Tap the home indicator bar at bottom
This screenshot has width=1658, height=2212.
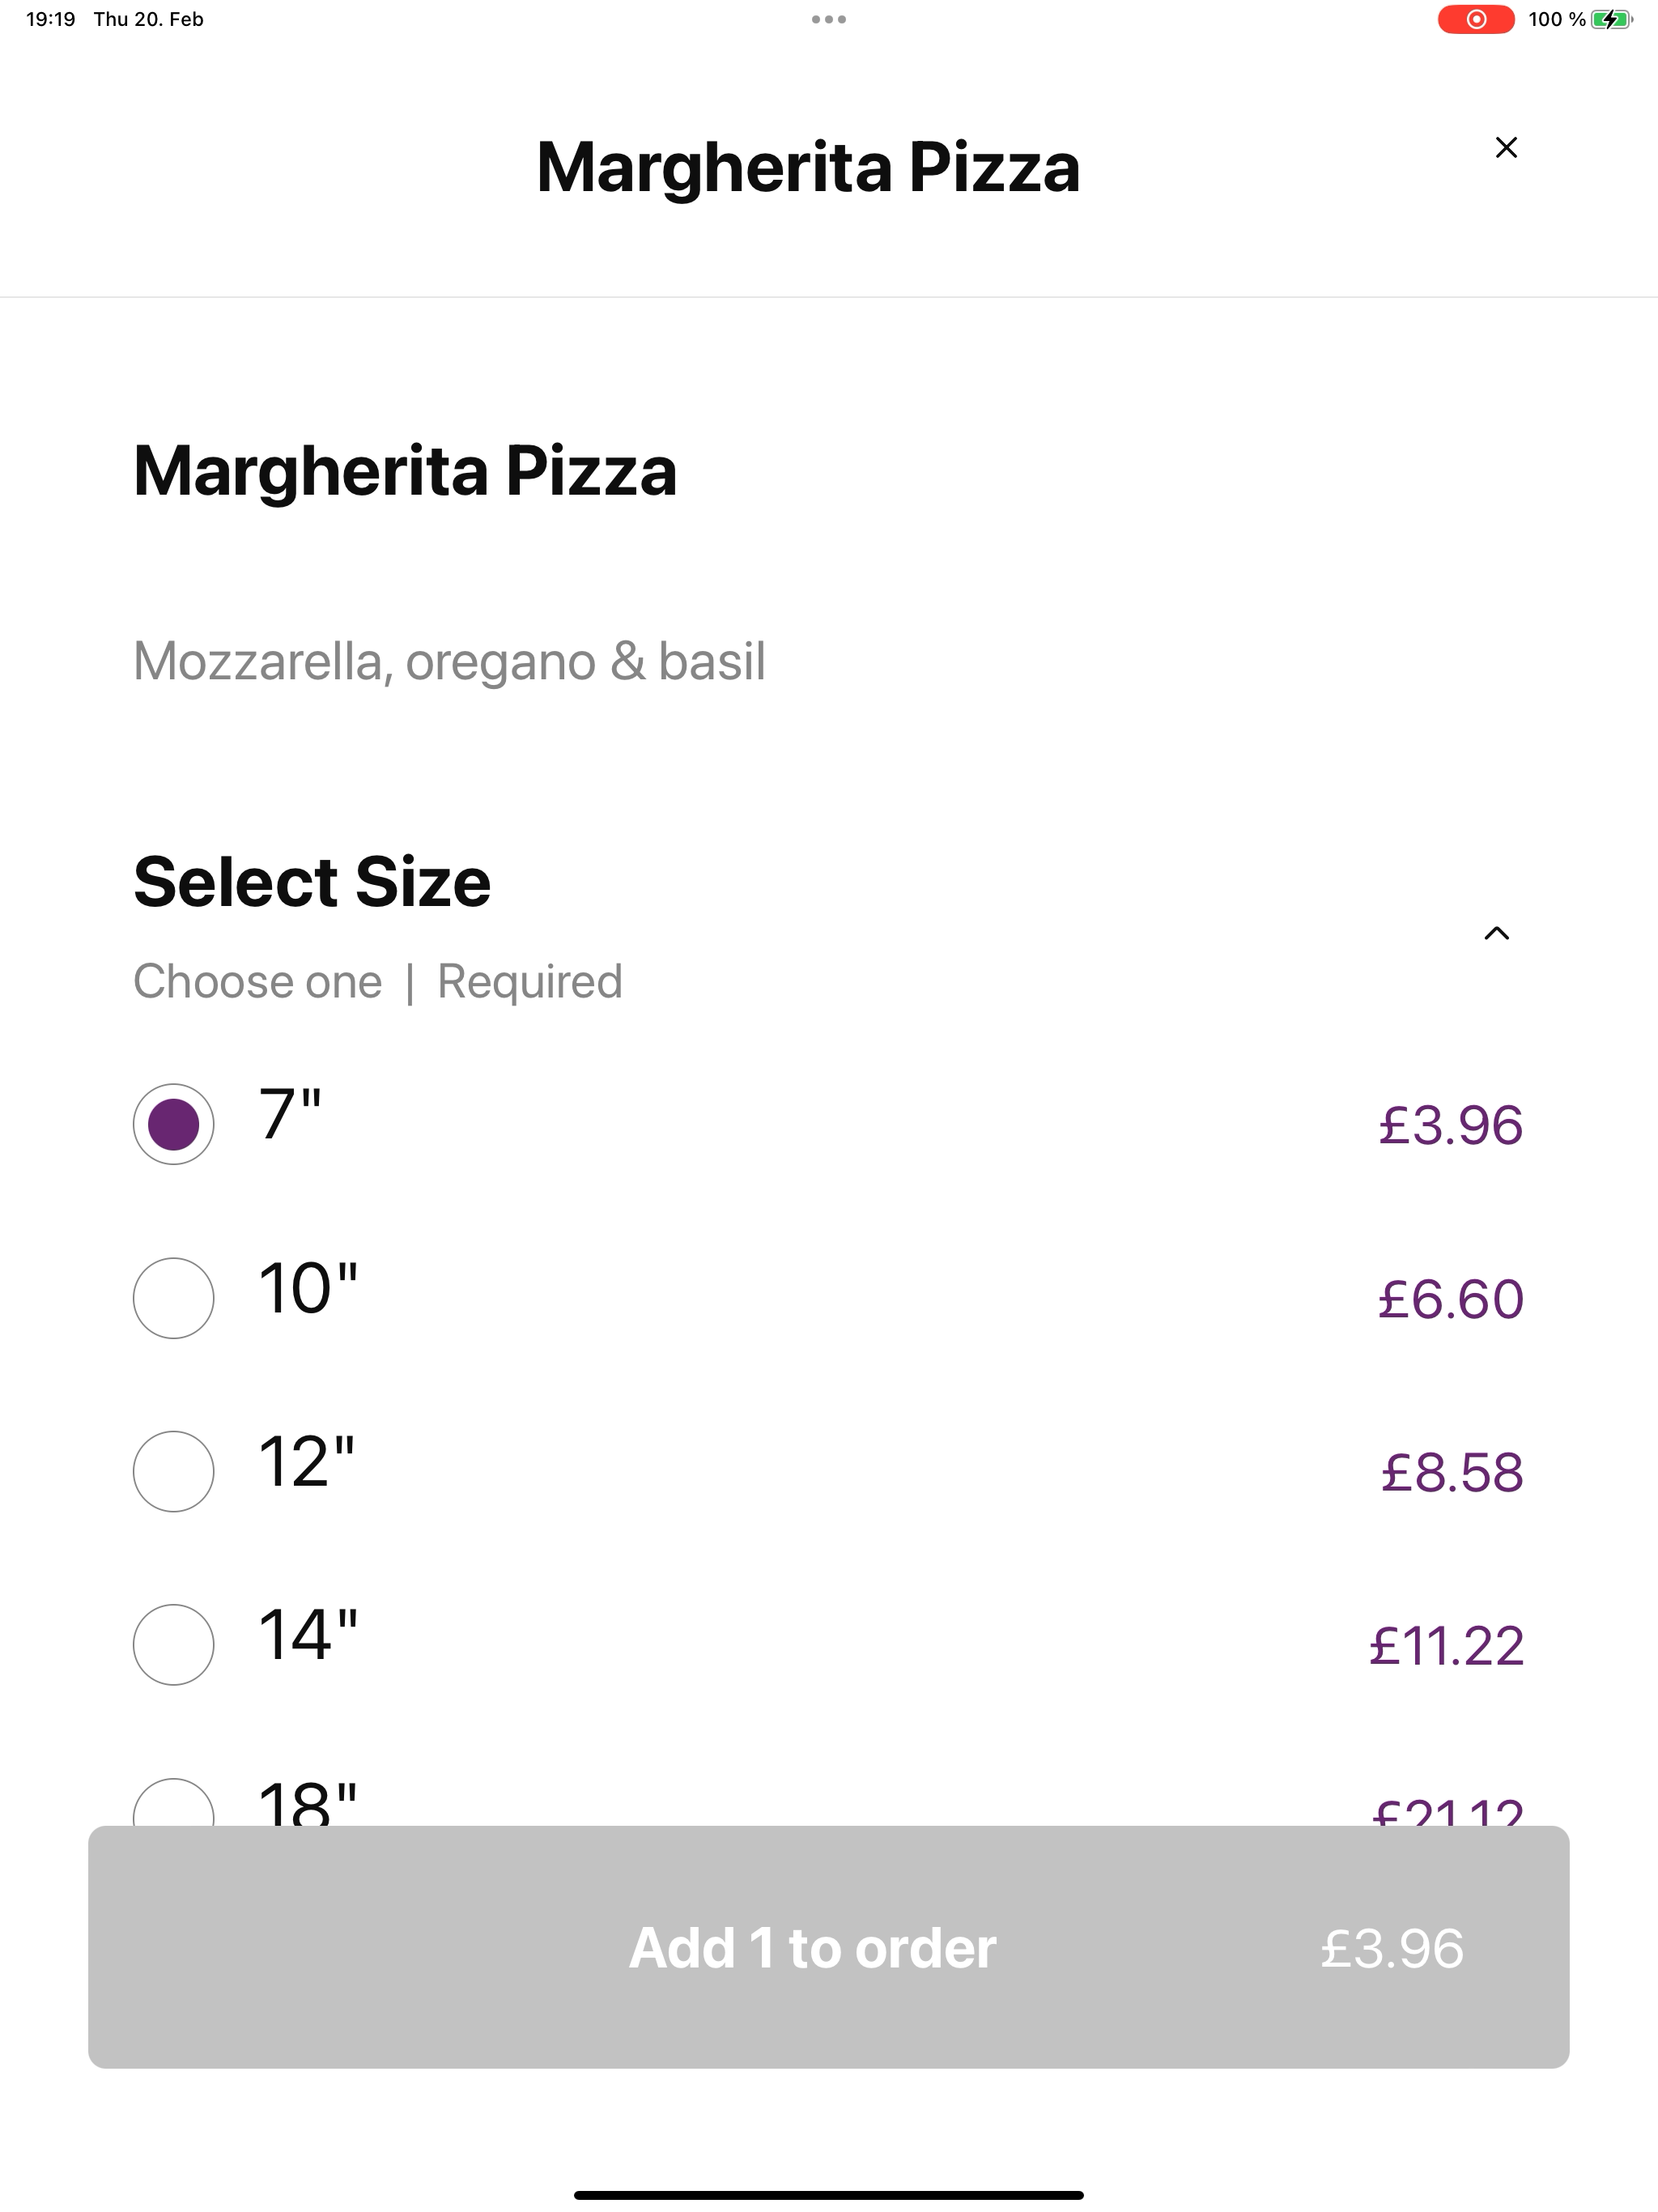[x=829, y=2195]
